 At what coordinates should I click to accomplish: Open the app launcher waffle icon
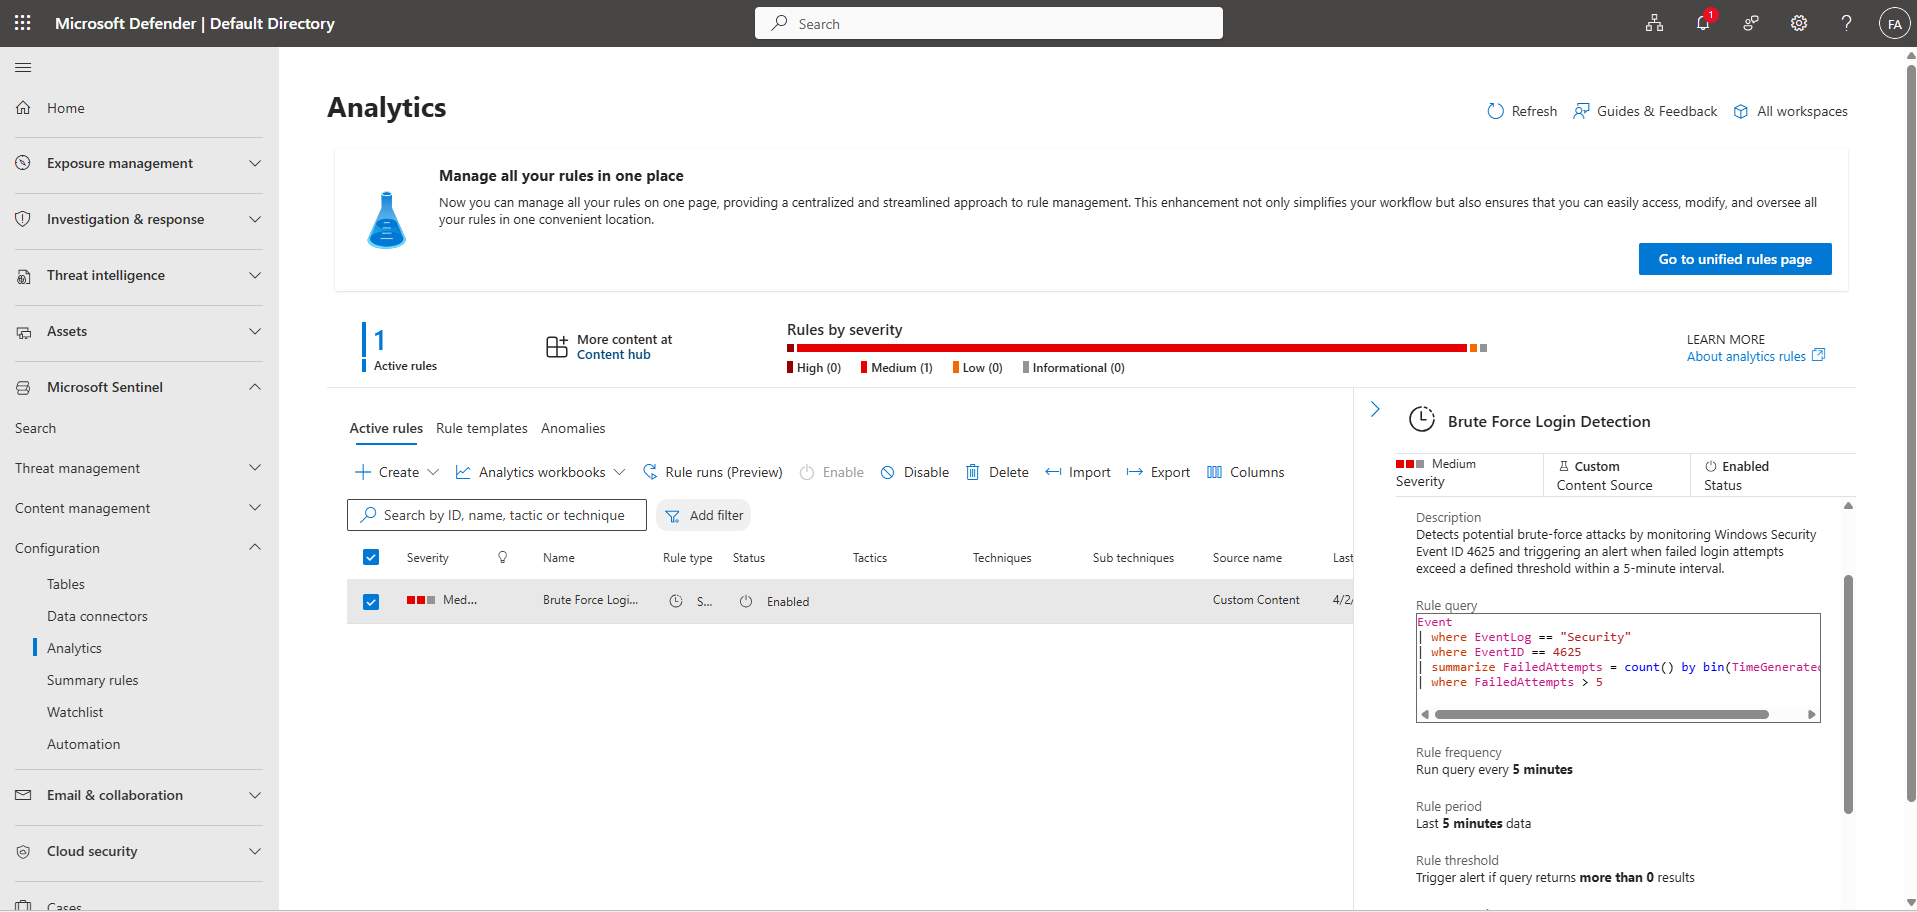pos(23,23)
